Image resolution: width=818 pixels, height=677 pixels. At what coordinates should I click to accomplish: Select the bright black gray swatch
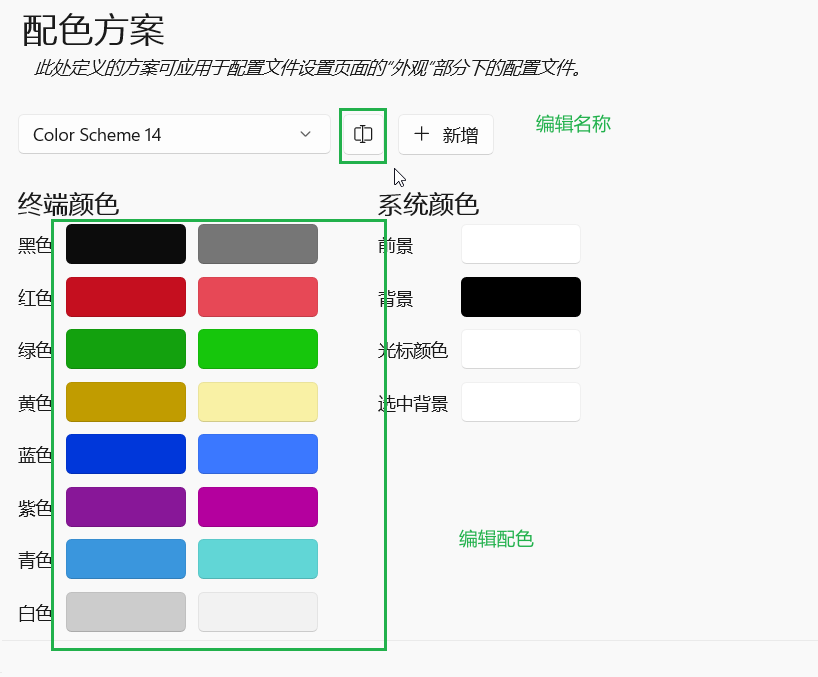click(257, 243)
